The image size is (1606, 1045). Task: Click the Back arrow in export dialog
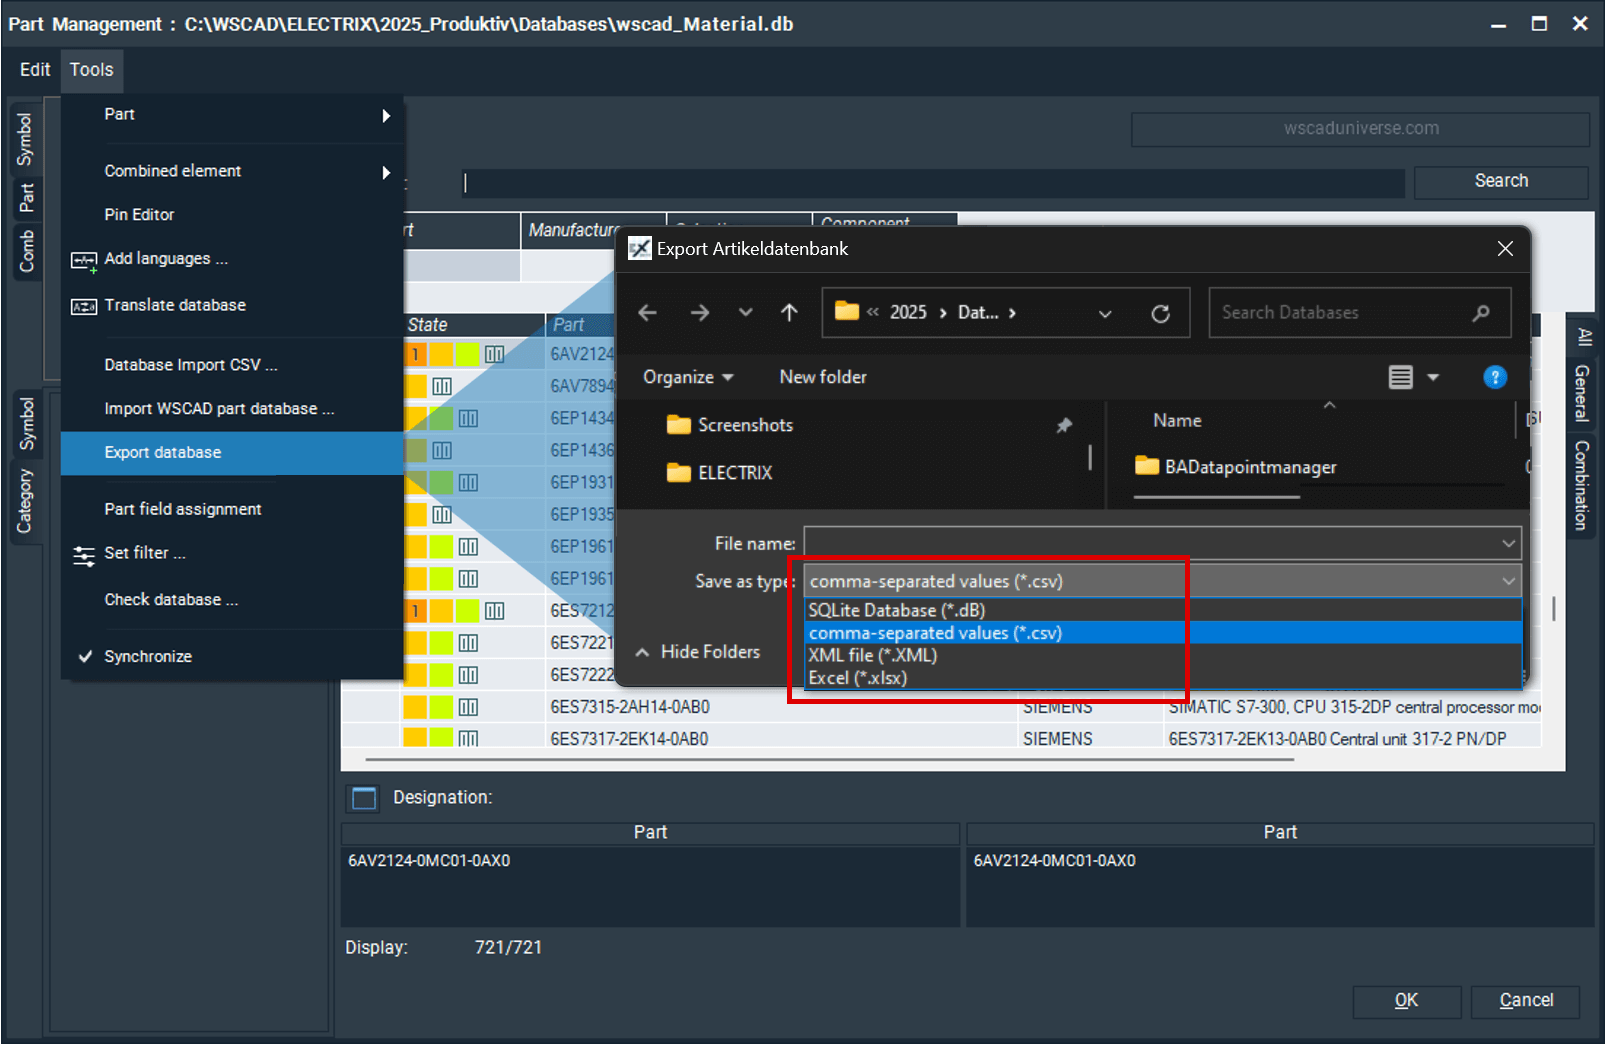[x=647, y=313]
